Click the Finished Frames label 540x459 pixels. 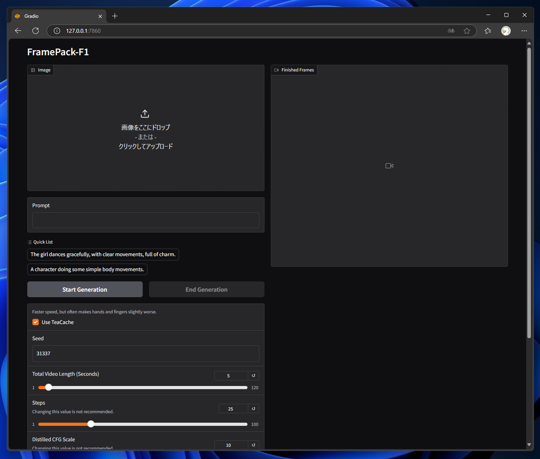click(x=294, y=70)
